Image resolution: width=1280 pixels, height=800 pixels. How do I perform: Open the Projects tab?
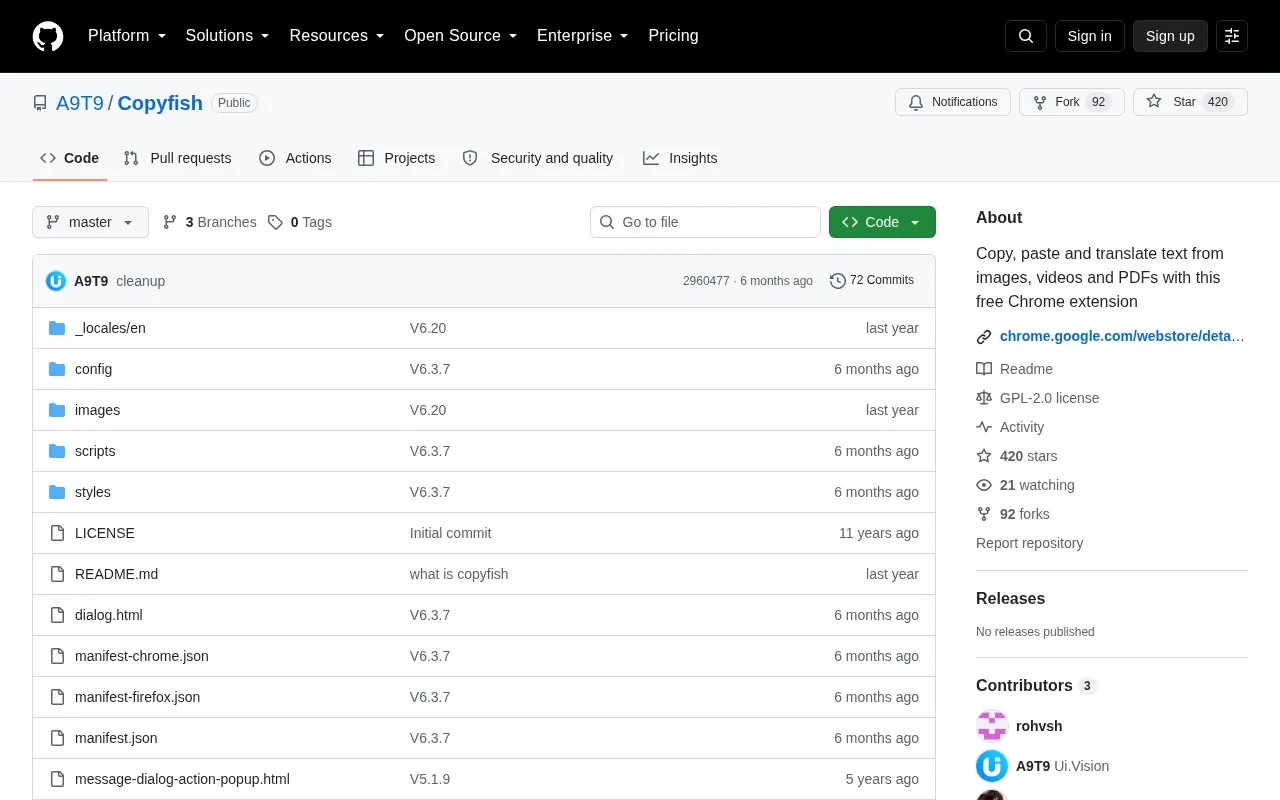coord(397,158)
